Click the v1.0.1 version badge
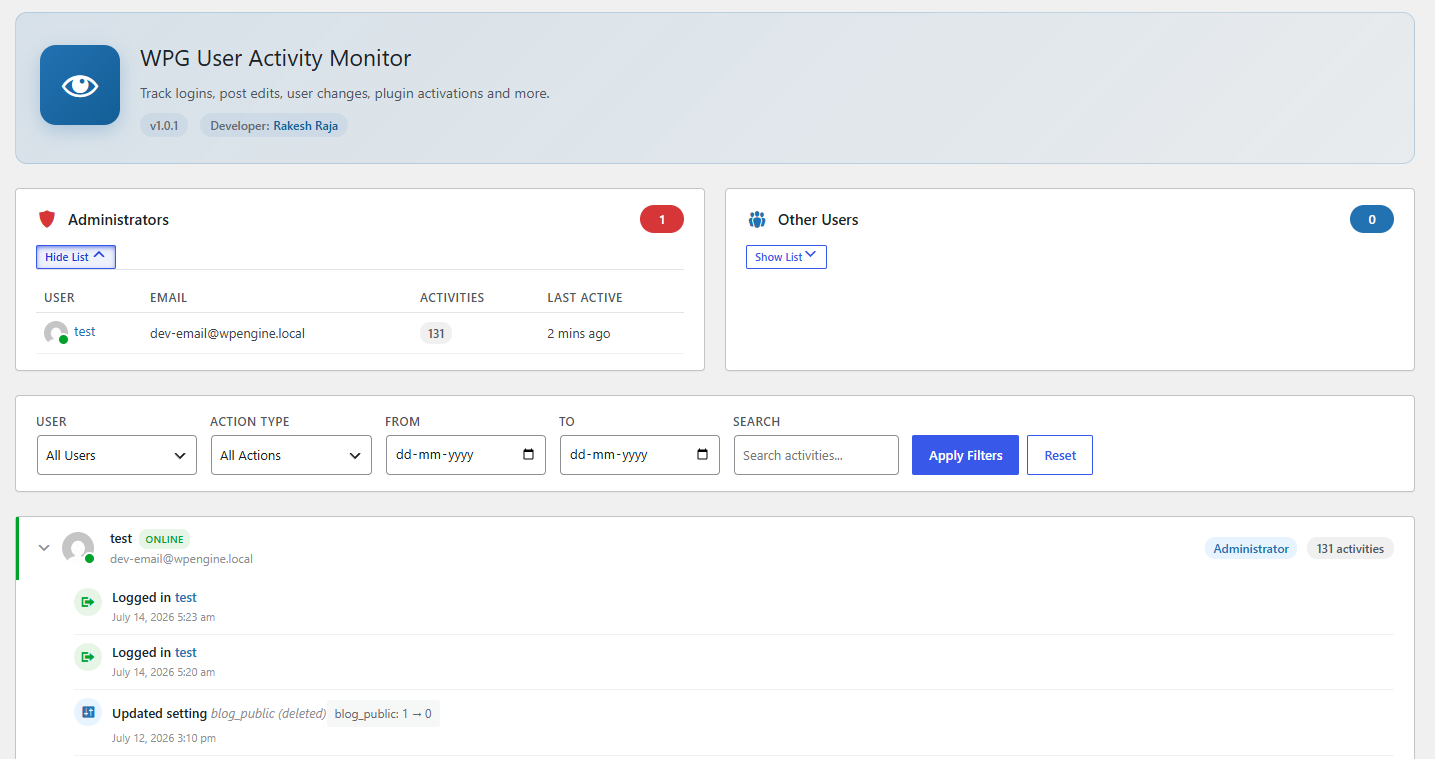1435x759 pixels. click(x=164, y=126)
